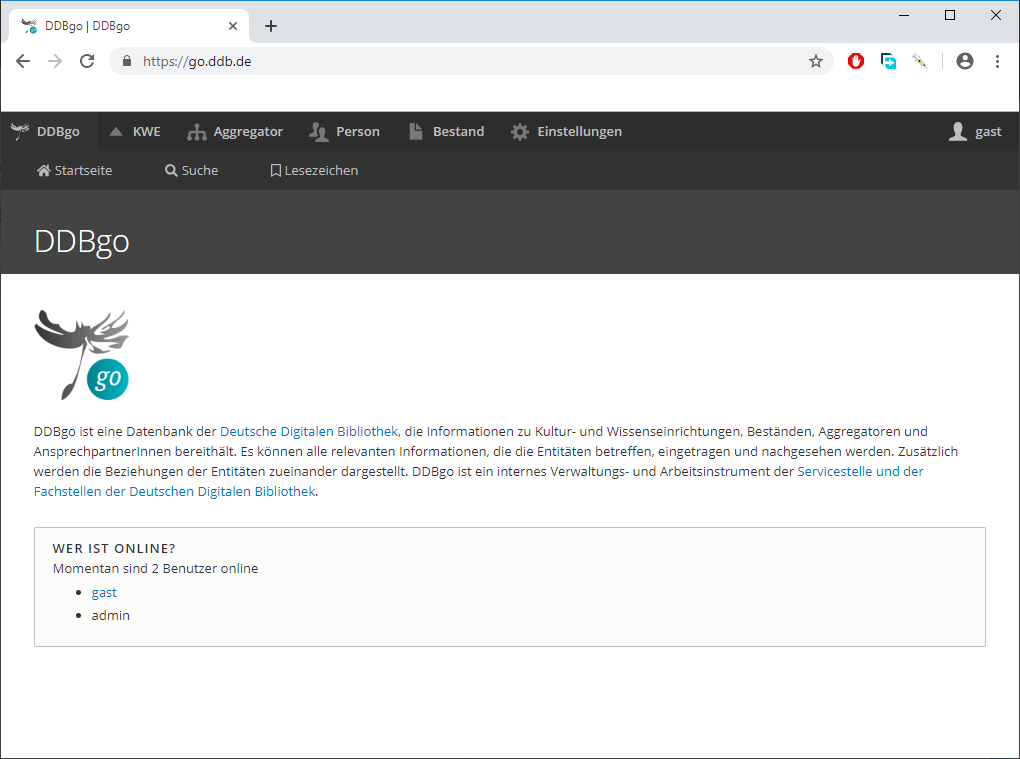This screenshot has width=1020, height=759.
Task: Click the browser back arrow
Action: tap(23, 61)
